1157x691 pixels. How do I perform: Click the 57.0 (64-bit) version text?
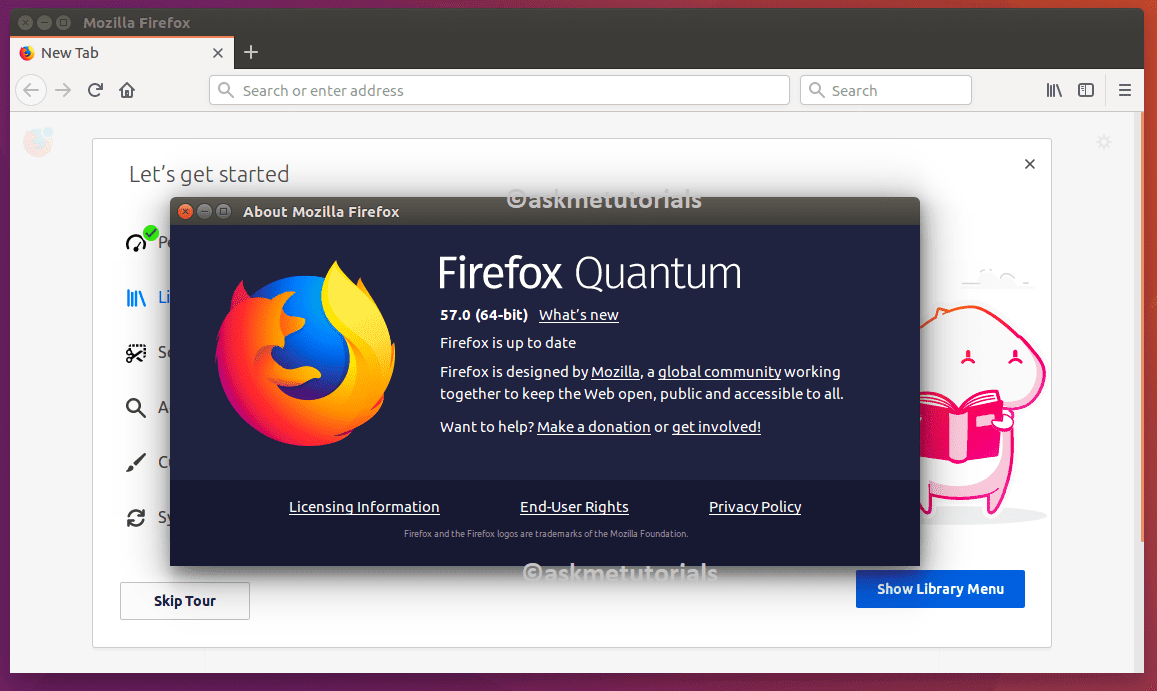(484, 315)
